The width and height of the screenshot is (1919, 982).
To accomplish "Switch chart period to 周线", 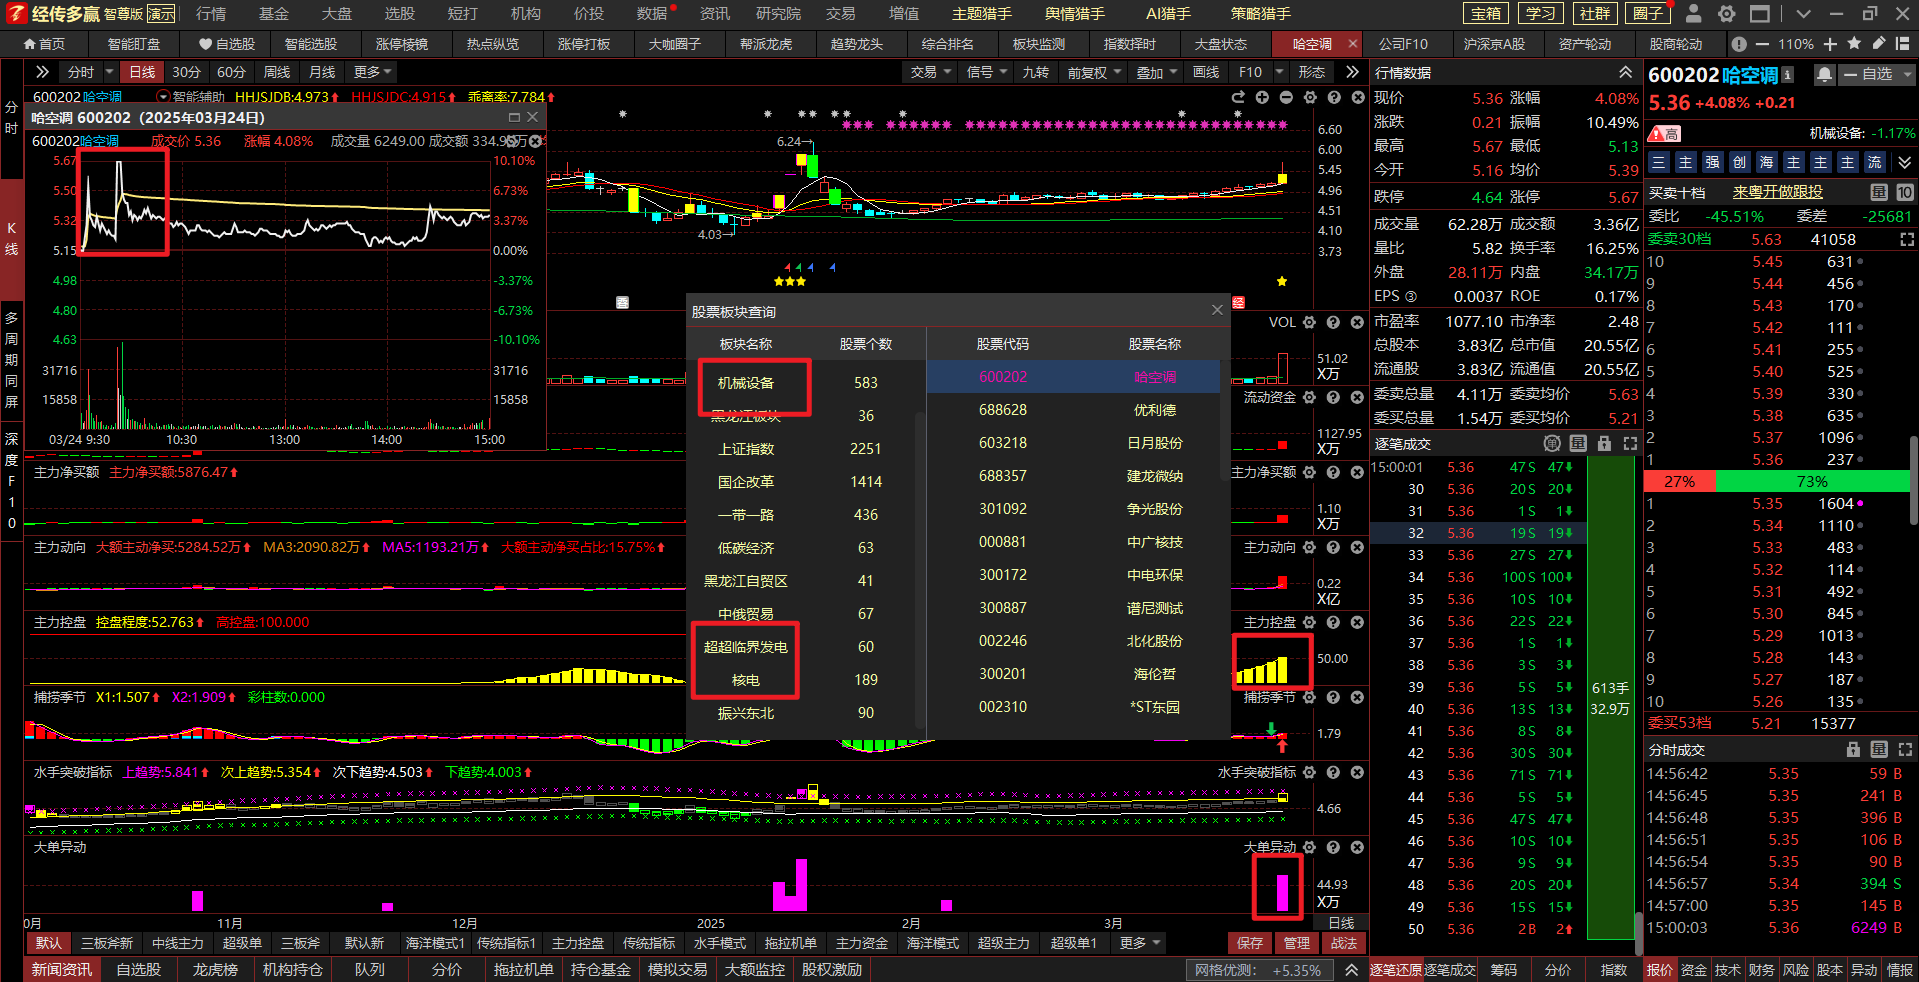I will pos(277,72).
